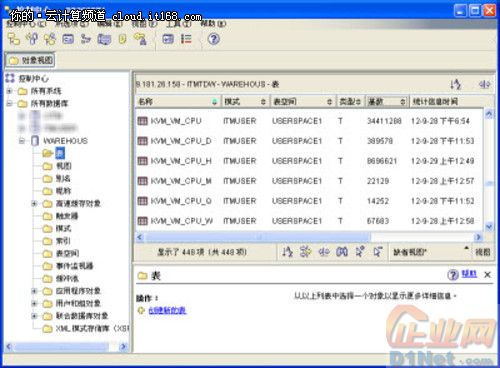Select the KVM_VM_CPU_W table row
This screenshot has width=500, height=368.
coord(309,221)
